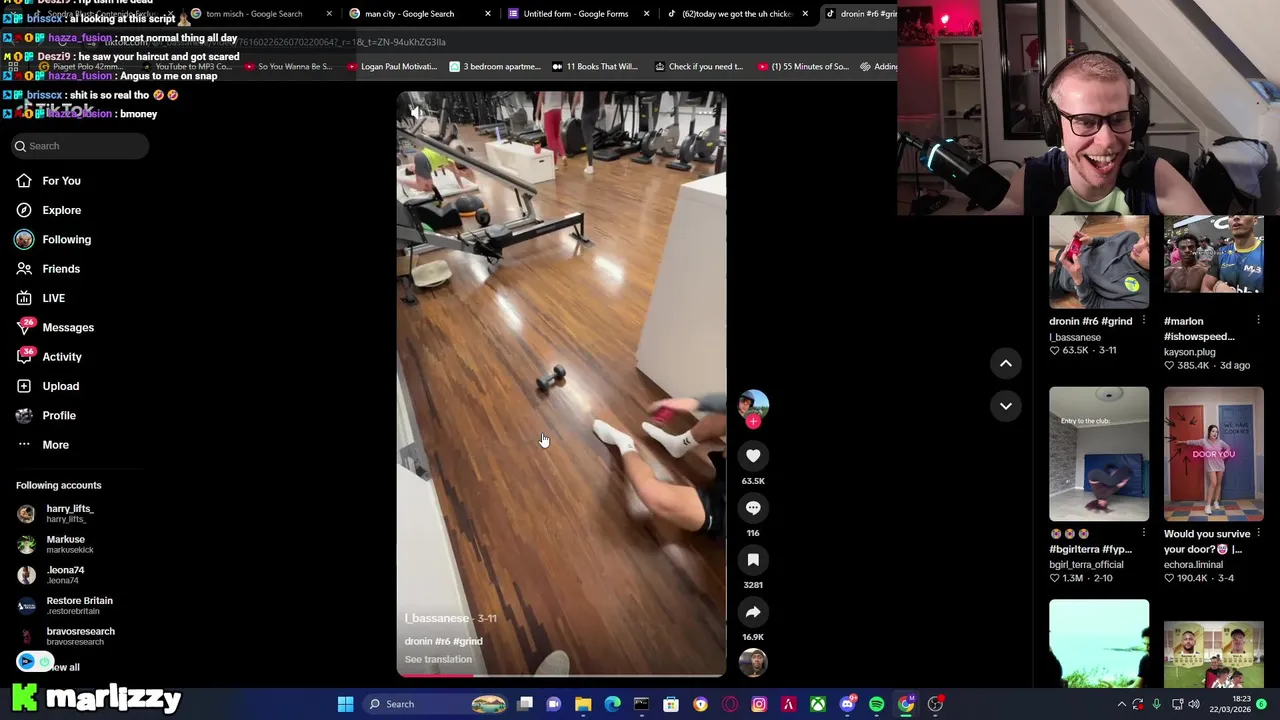The image size is (1280, 720).
Task: Open Check if you need t... bookmark
Action: tap(699, 67)
